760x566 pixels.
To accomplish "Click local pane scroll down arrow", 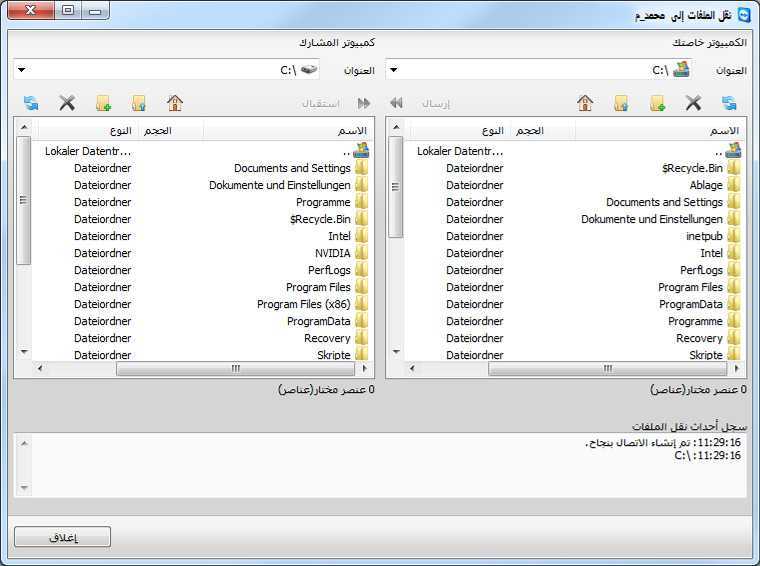I will (x=396, y=351).
